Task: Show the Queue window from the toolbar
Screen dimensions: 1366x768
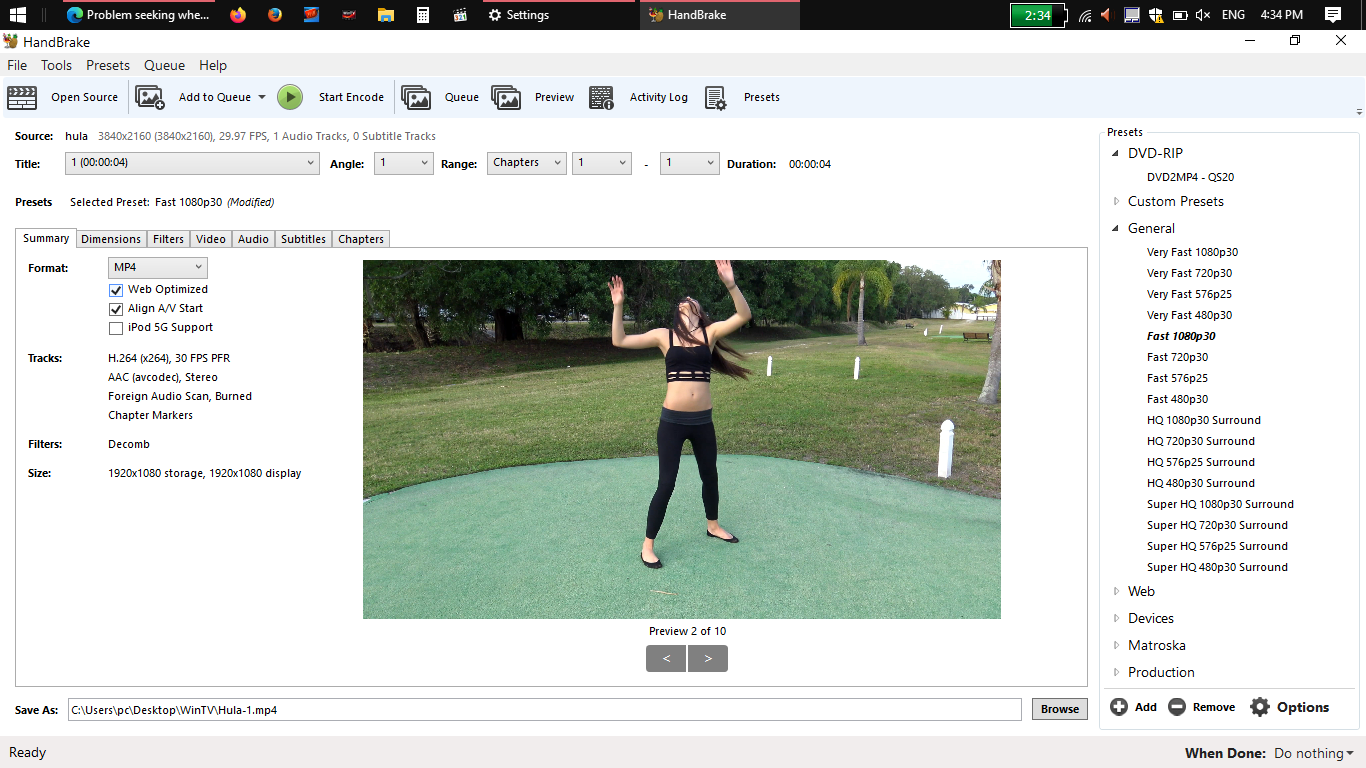Action: click(x=440, y=97)
